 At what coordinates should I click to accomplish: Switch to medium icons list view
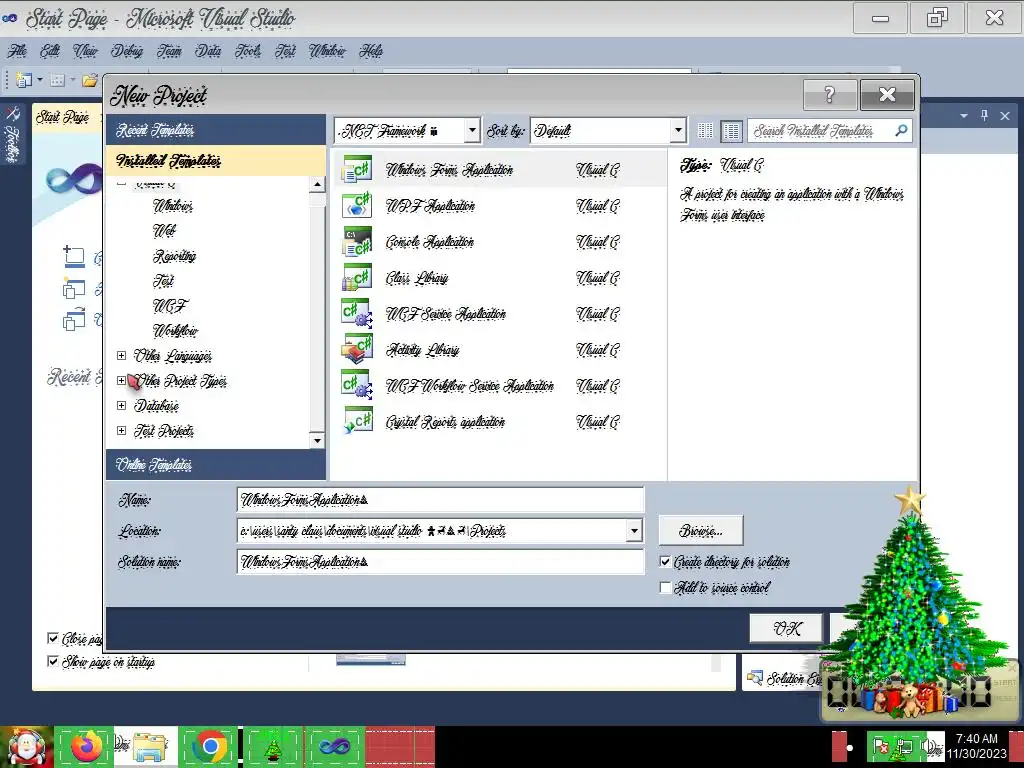click(x=731, y=131)
